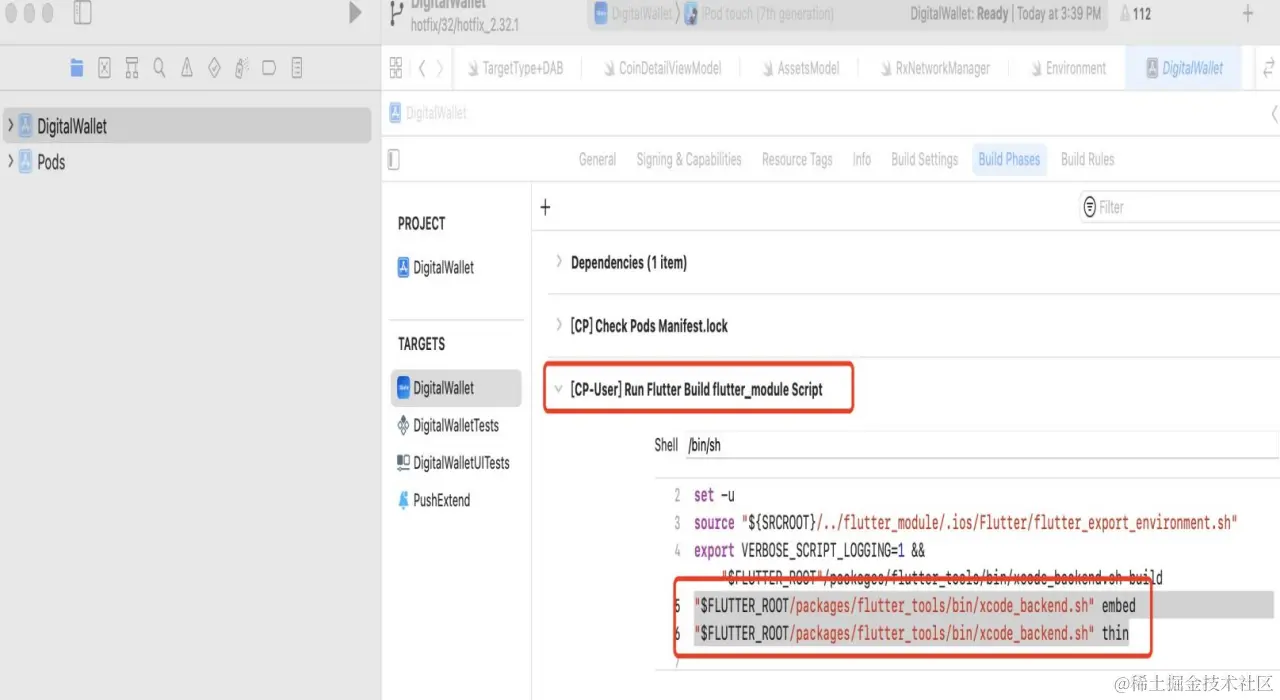Hide the project and targets list
The height and width of the screenshot is (700, 1280).
point(393,159)
